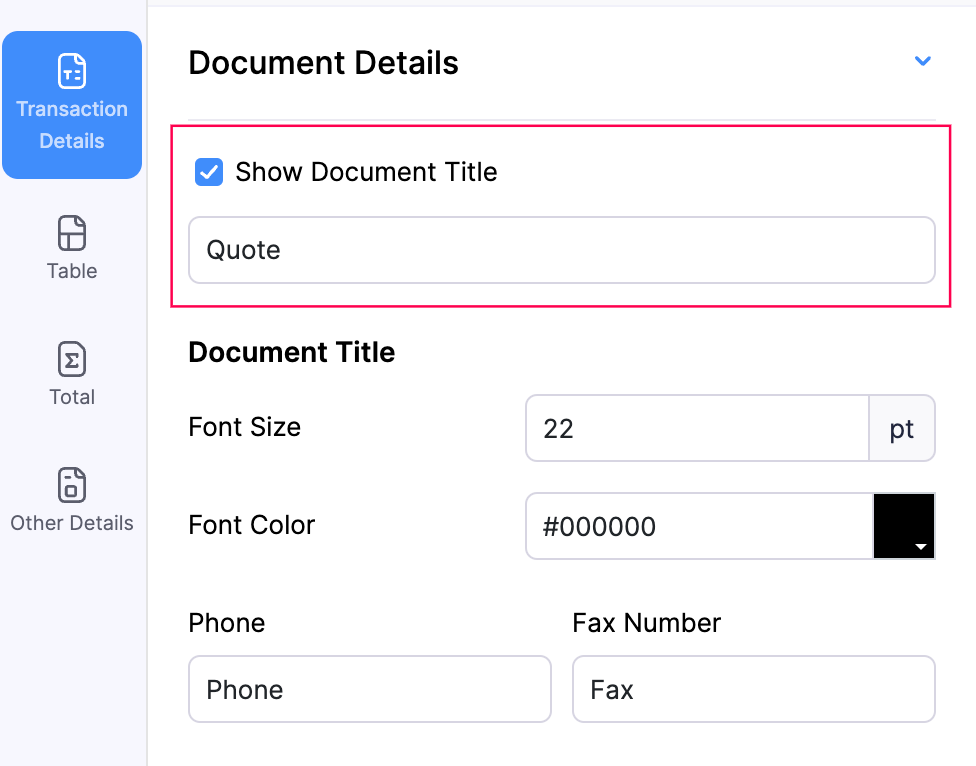This screenshot has width=976, height=766.
Task: Click the Document Title heading
Action: (x=291, y=352)
